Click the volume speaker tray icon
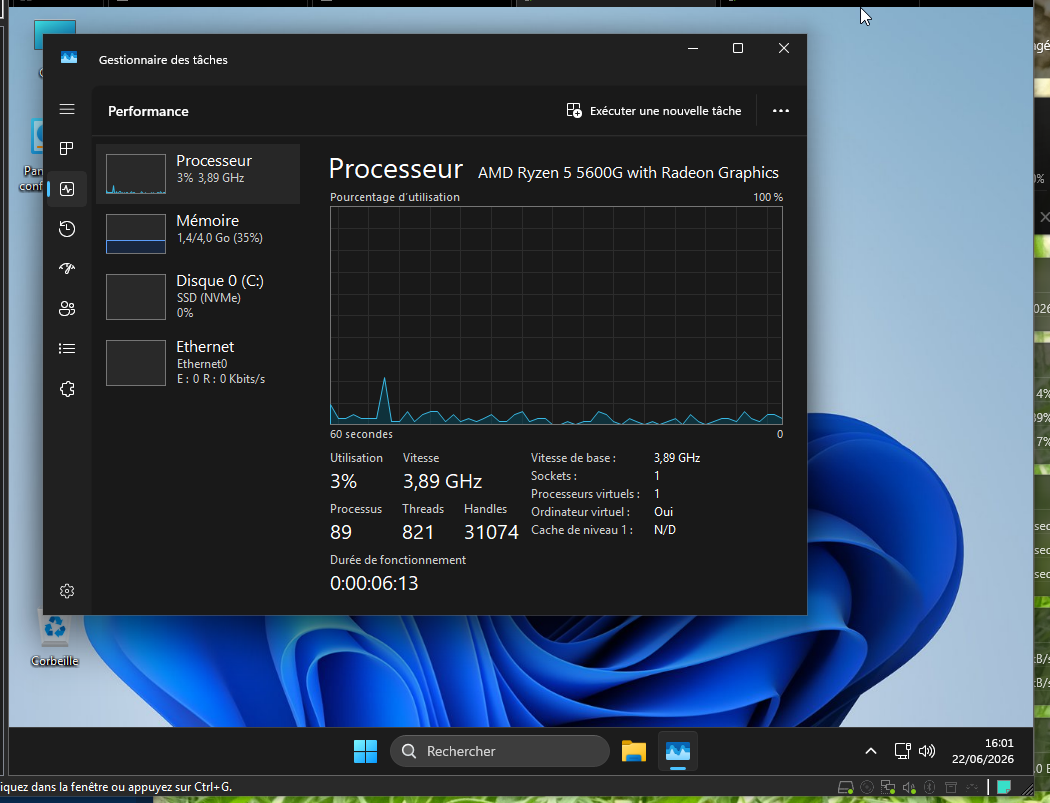 click(927, 751)
